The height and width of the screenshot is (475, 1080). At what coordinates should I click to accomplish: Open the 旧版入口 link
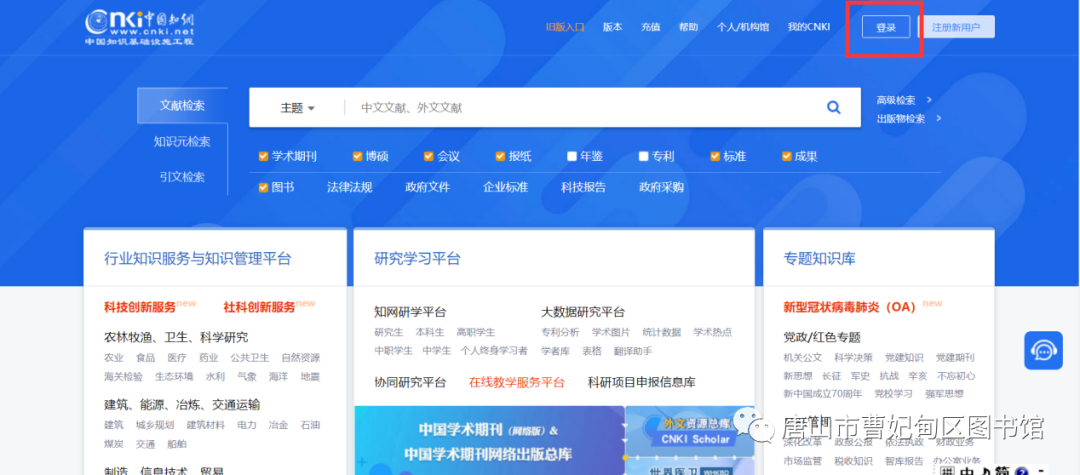pyautogui.click(x=565, y=28)
